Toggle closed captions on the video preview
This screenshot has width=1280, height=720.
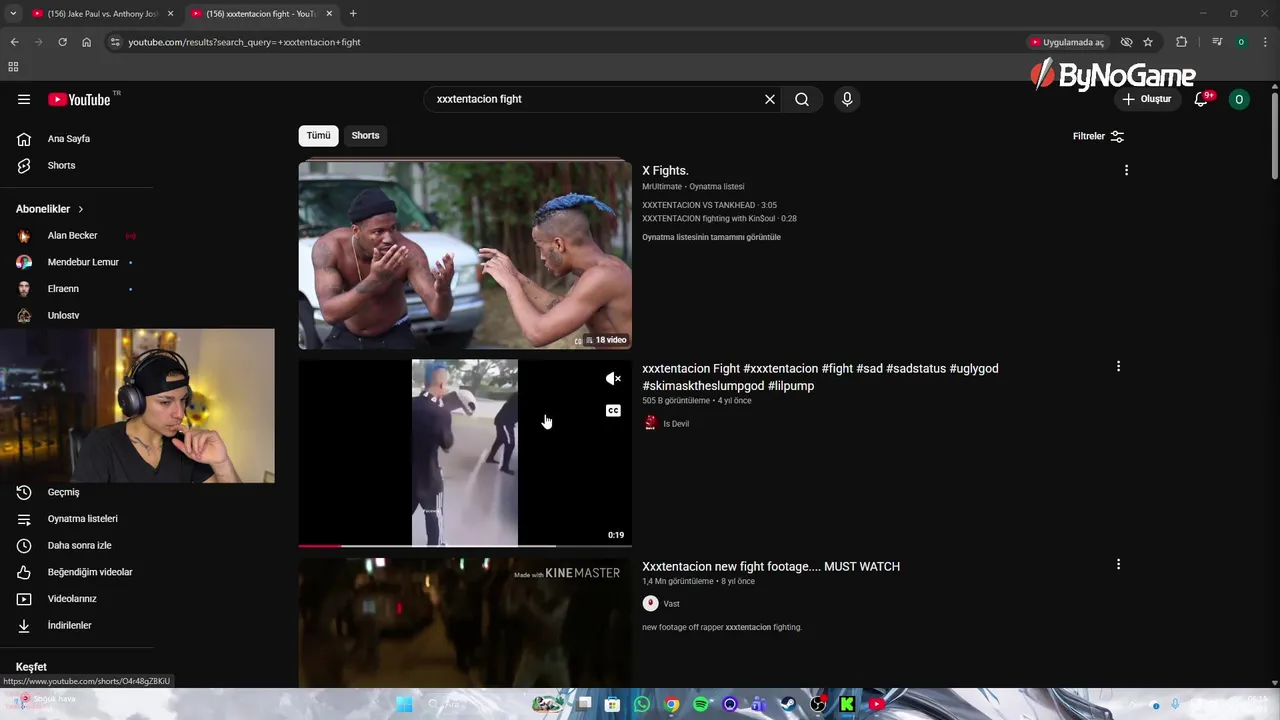pos(613,410)
